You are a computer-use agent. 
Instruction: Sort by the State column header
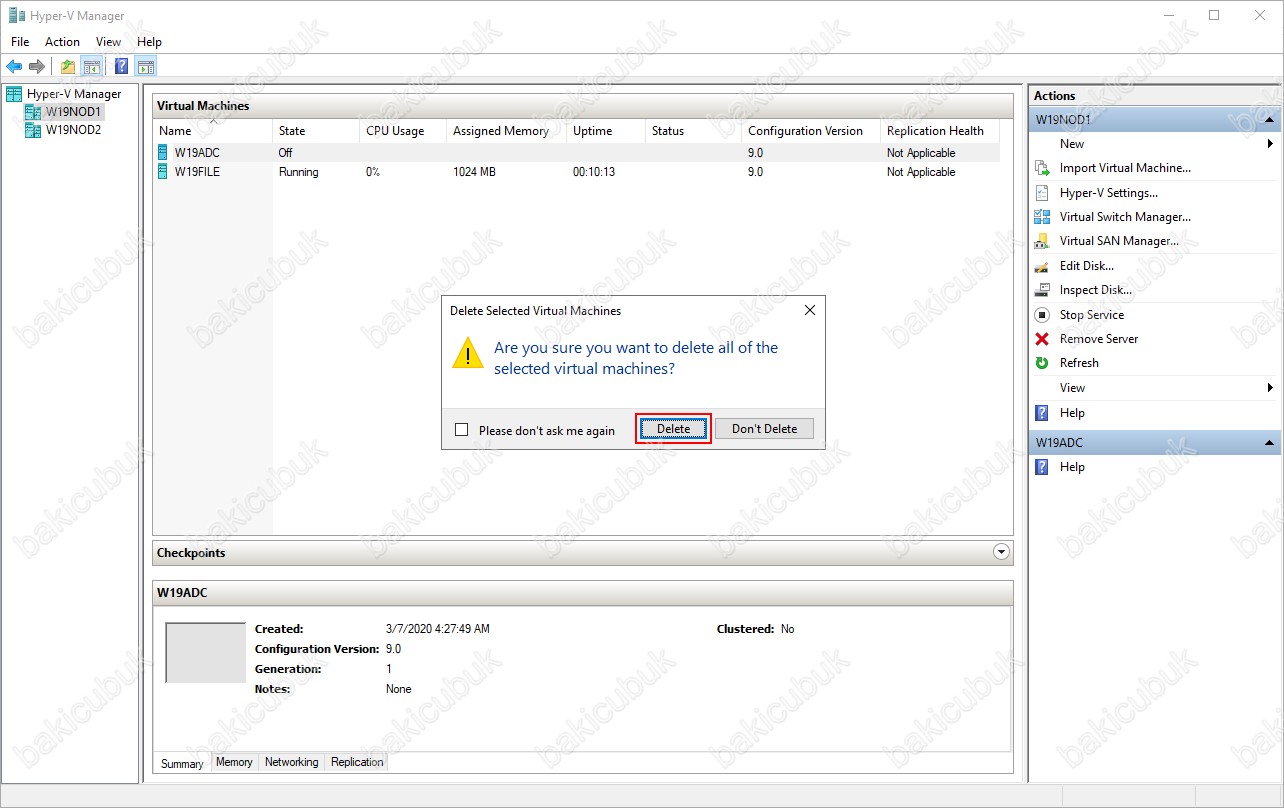(316, 131)
